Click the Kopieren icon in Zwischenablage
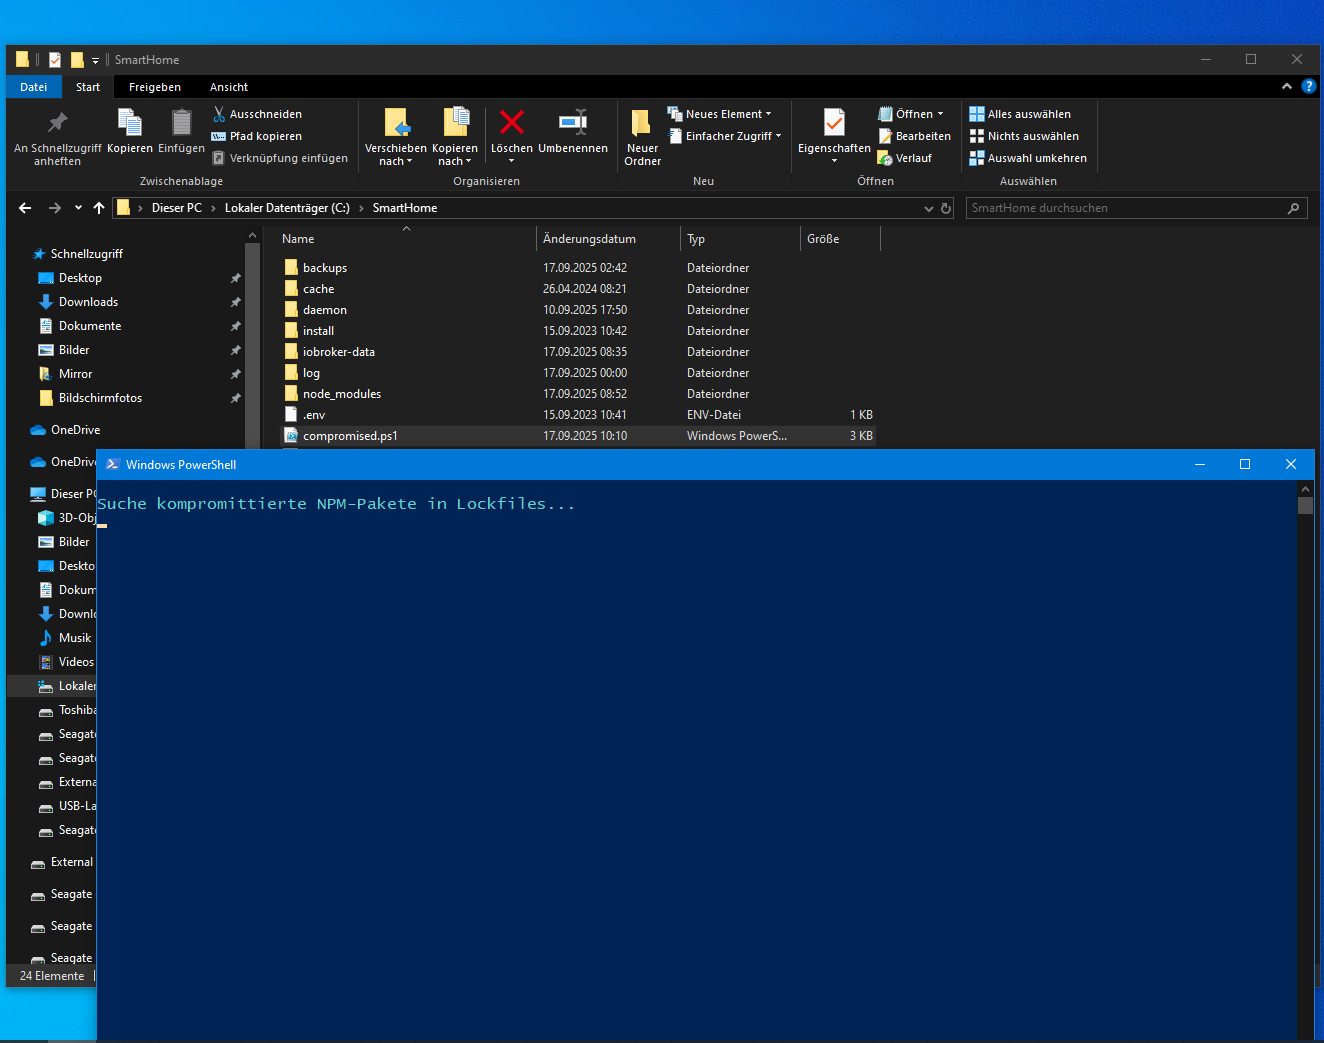Image resolution: width=1324 pixels, height=1043 pixels. (130, 123)
